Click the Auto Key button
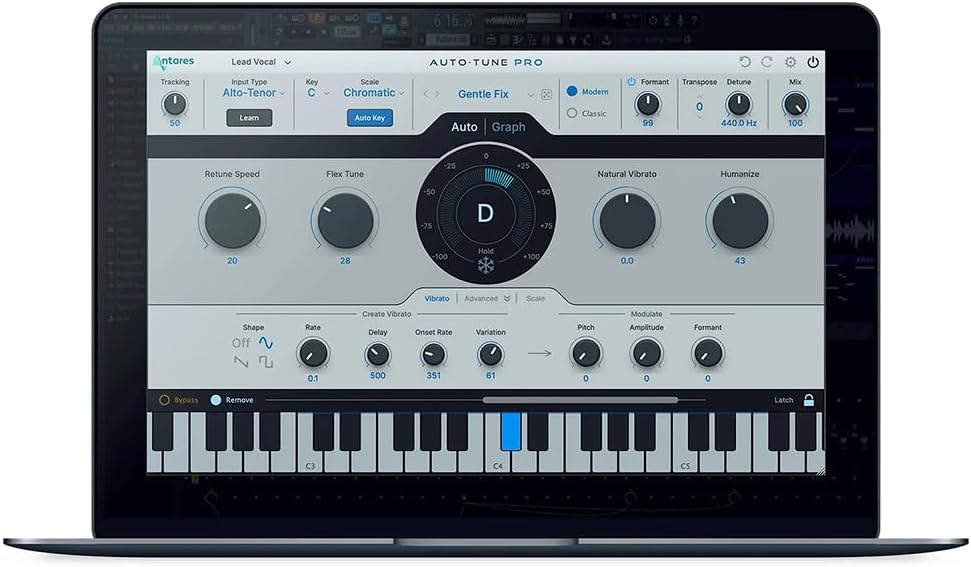Viewport: 971px width, 567px height. (x=370, y=118)
